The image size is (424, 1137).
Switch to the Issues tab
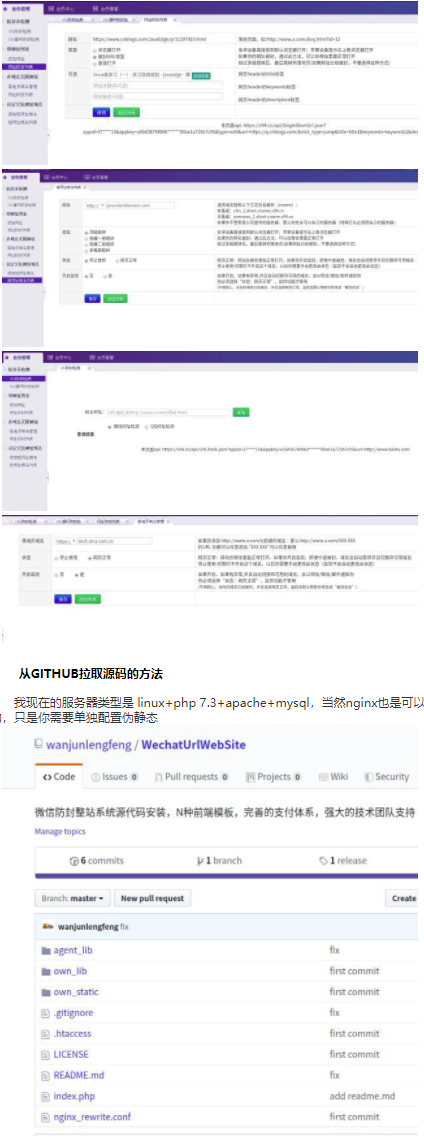(x=115, y=777)
